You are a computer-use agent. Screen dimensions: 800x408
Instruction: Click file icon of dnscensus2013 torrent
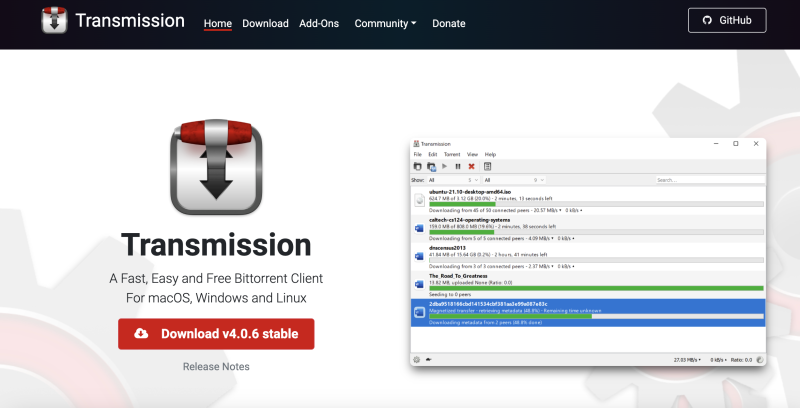[419, 256]
